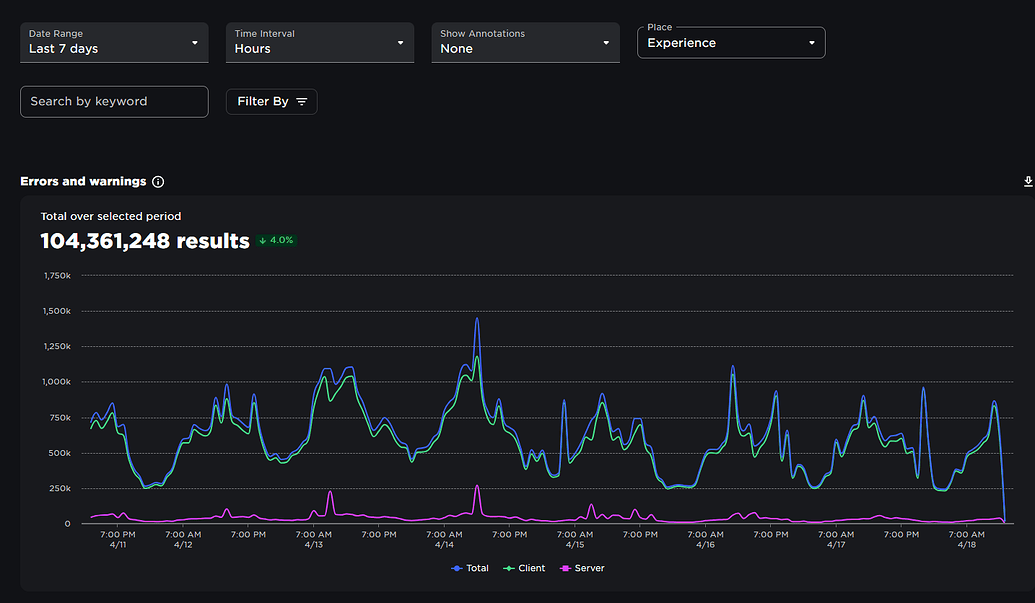Click the 4/18 date label on x-axis
1035x603 pixels.
[x=967, y=545]
